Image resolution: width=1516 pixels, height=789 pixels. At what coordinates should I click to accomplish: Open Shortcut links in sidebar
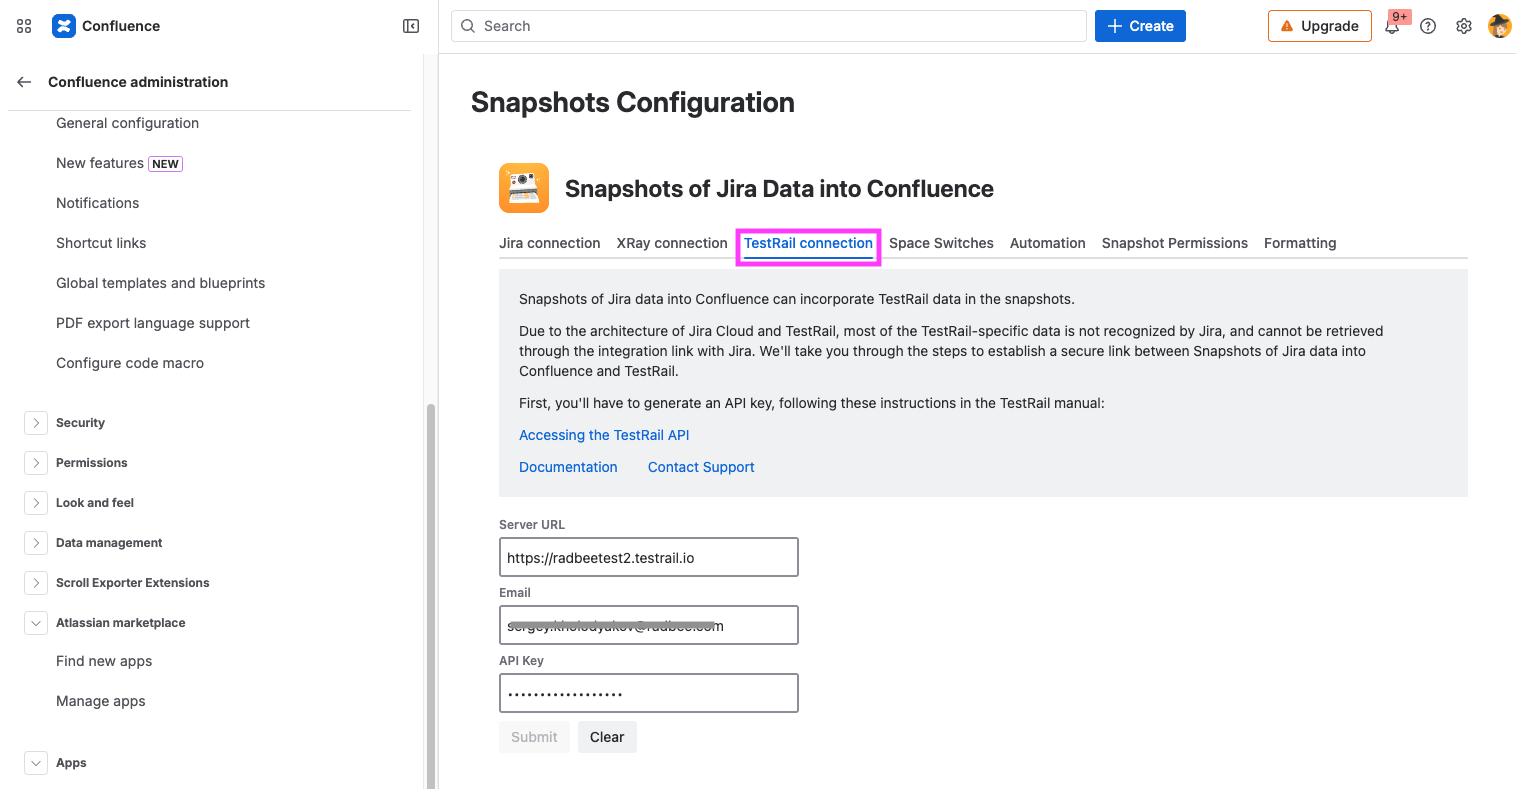101,243
